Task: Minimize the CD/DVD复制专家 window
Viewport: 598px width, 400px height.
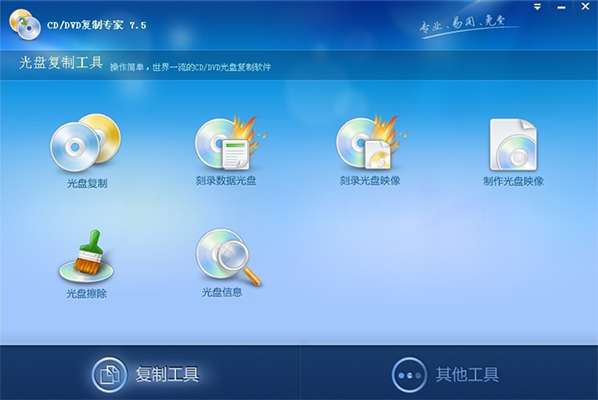Action: click(561, 7)
